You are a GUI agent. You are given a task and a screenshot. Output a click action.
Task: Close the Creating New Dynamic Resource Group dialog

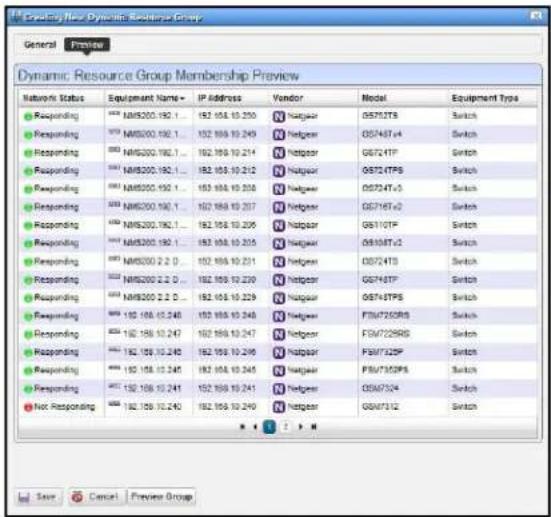[536, 16]
